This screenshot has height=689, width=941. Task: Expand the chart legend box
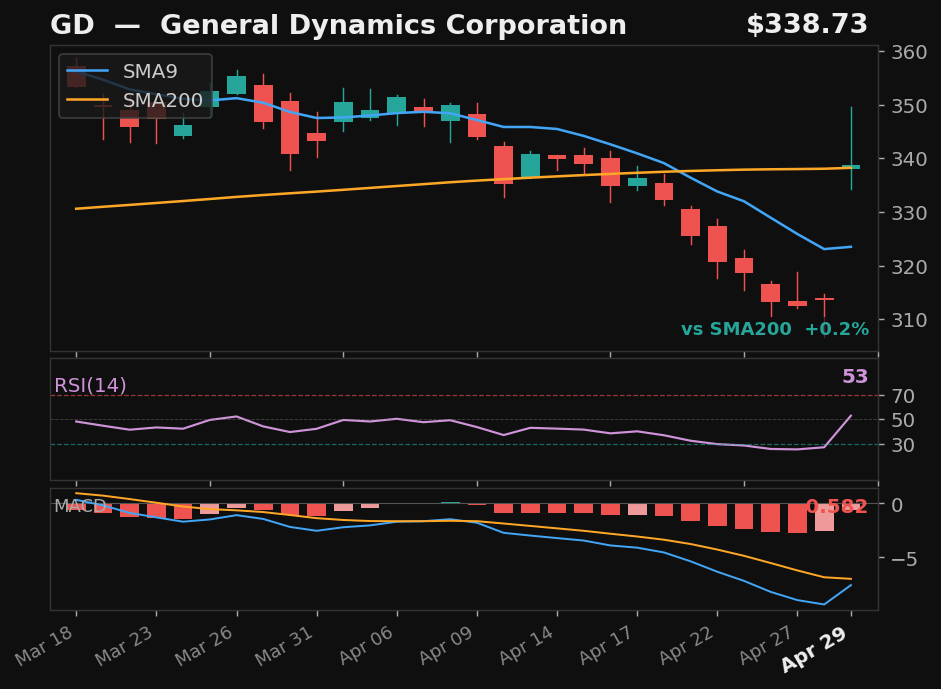click(x=134, y=86)
